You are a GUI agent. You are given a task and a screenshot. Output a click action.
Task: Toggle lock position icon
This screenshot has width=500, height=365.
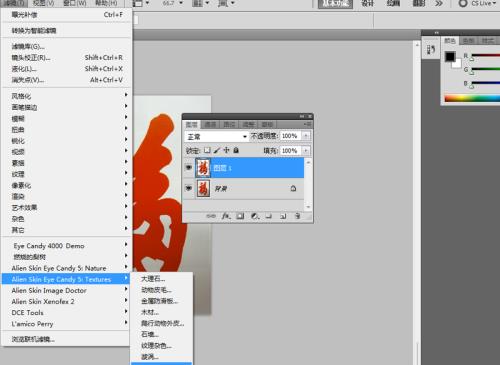coord(226,150)
